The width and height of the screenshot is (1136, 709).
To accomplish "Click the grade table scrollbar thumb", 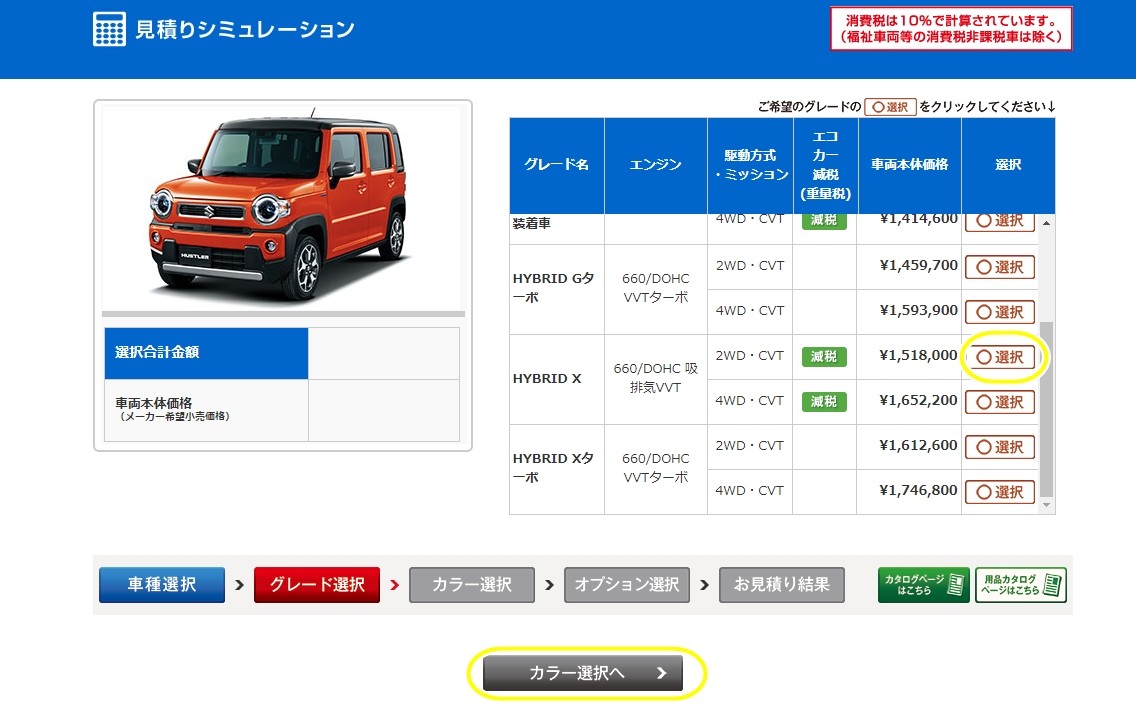I will [x=1046, y=409].
